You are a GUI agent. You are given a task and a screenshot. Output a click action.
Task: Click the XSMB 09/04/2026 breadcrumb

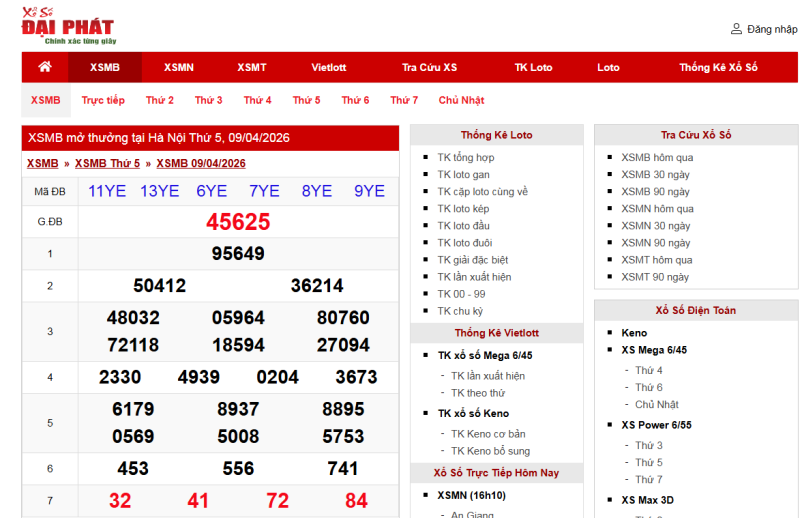tap(201, 163)
